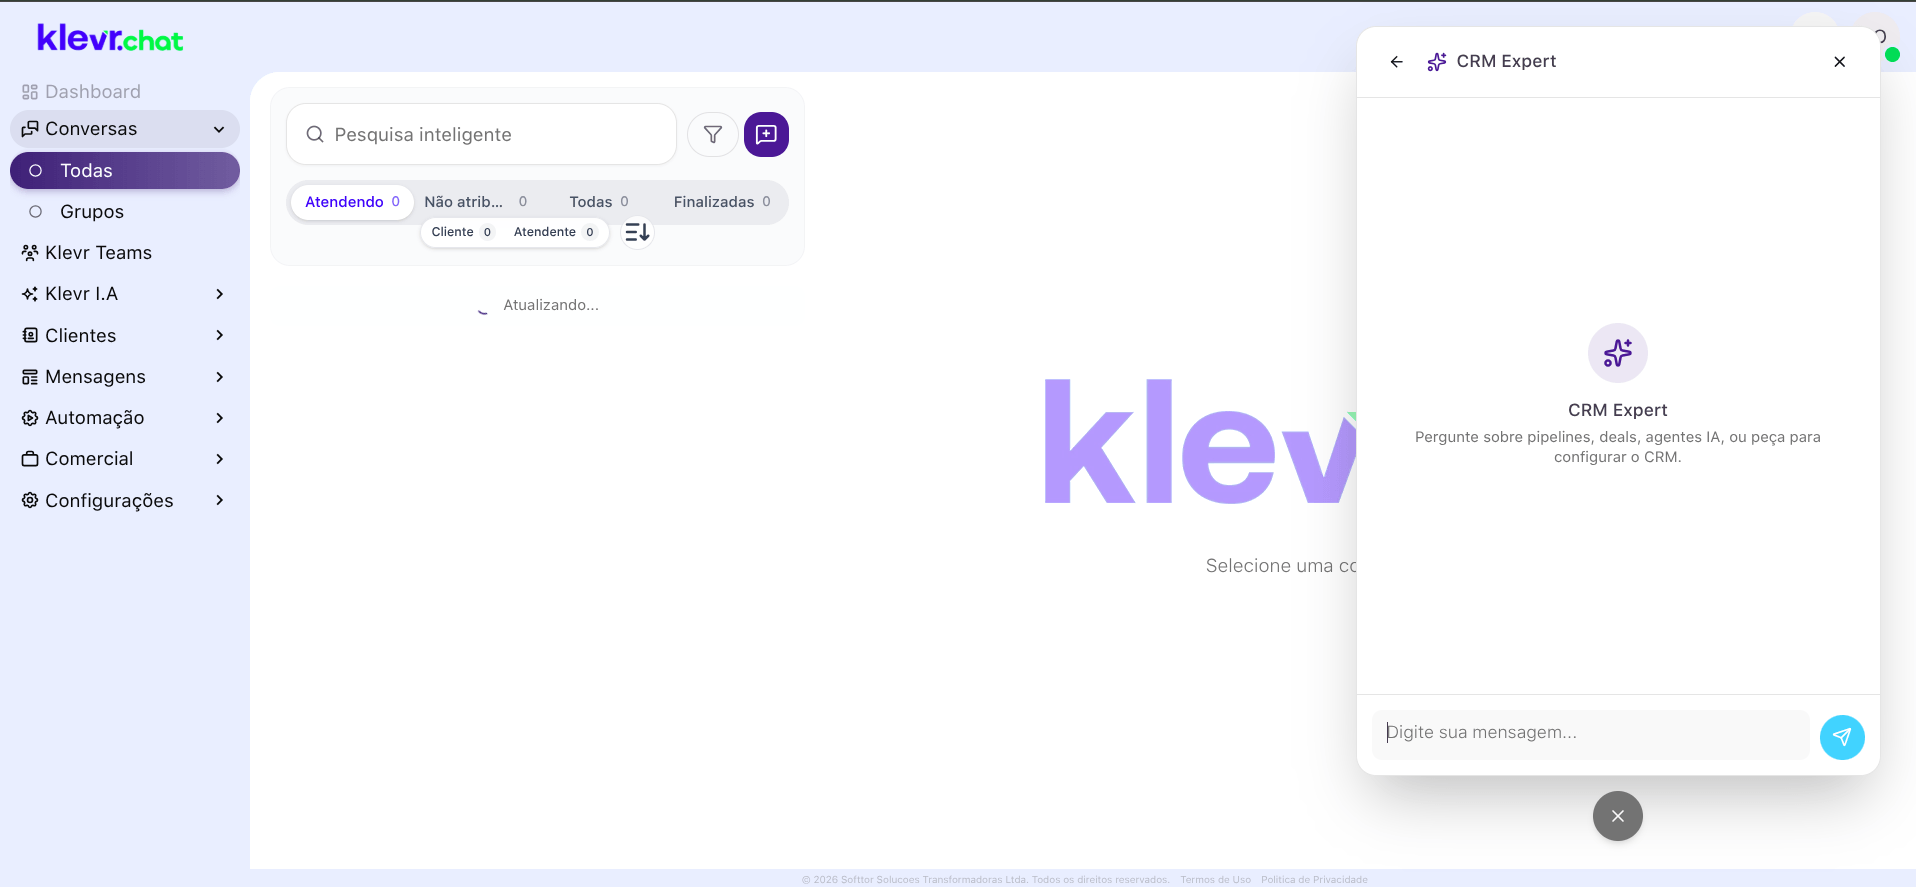Open Política de Privacidade link
Viewport: 1916px width, 887px height.
point(1314,880)
